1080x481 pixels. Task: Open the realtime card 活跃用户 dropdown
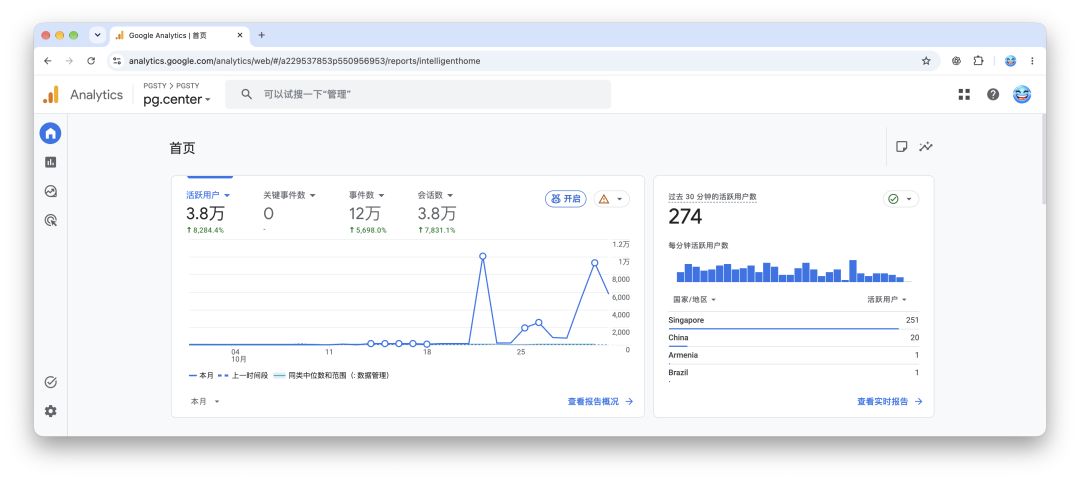[x=886, y=300]
